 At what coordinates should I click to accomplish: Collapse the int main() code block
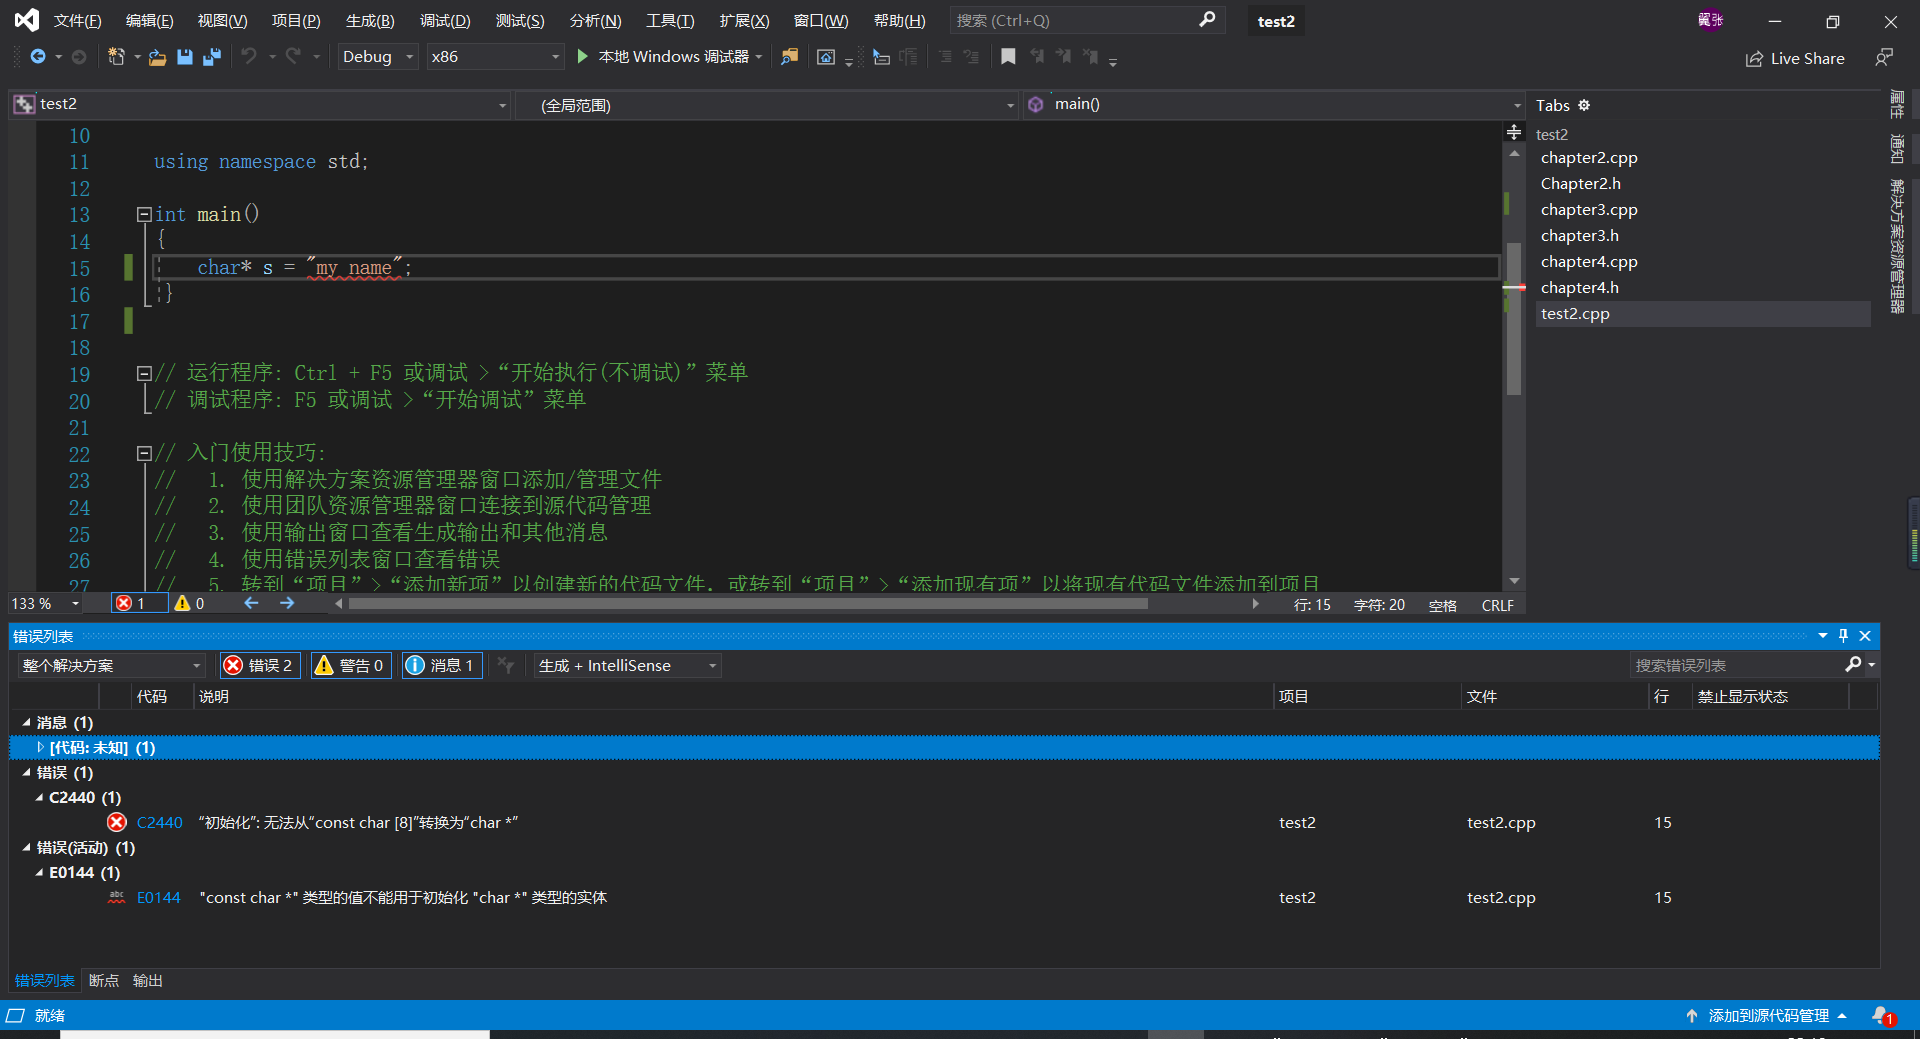pyautogui.click(x=144, y=214)
